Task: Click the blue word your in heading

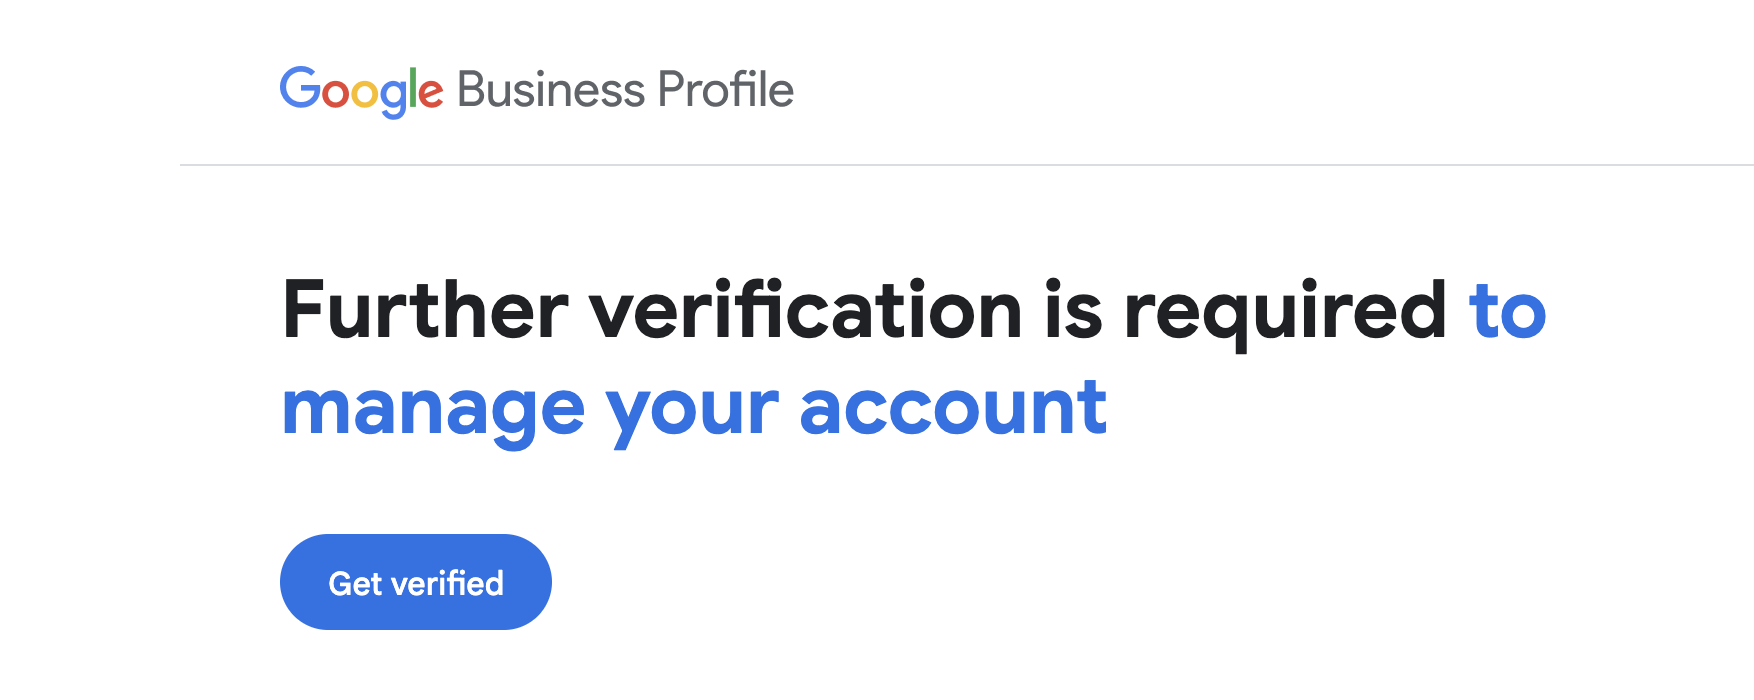Action: click(692, 414)
